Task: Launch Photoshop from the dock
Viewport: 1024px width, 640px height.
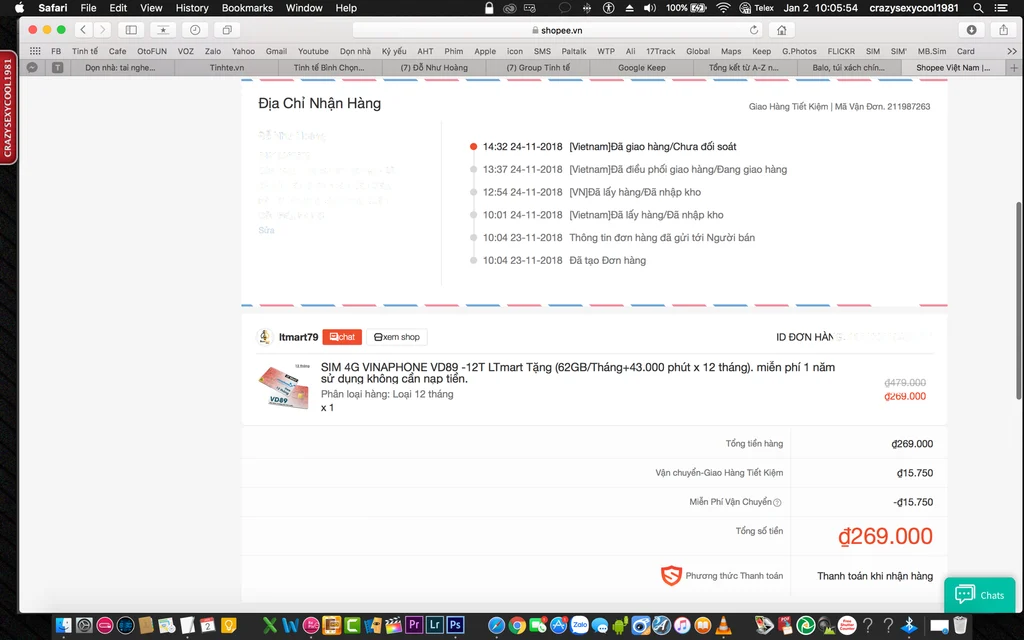Action: tap(455, 625)
